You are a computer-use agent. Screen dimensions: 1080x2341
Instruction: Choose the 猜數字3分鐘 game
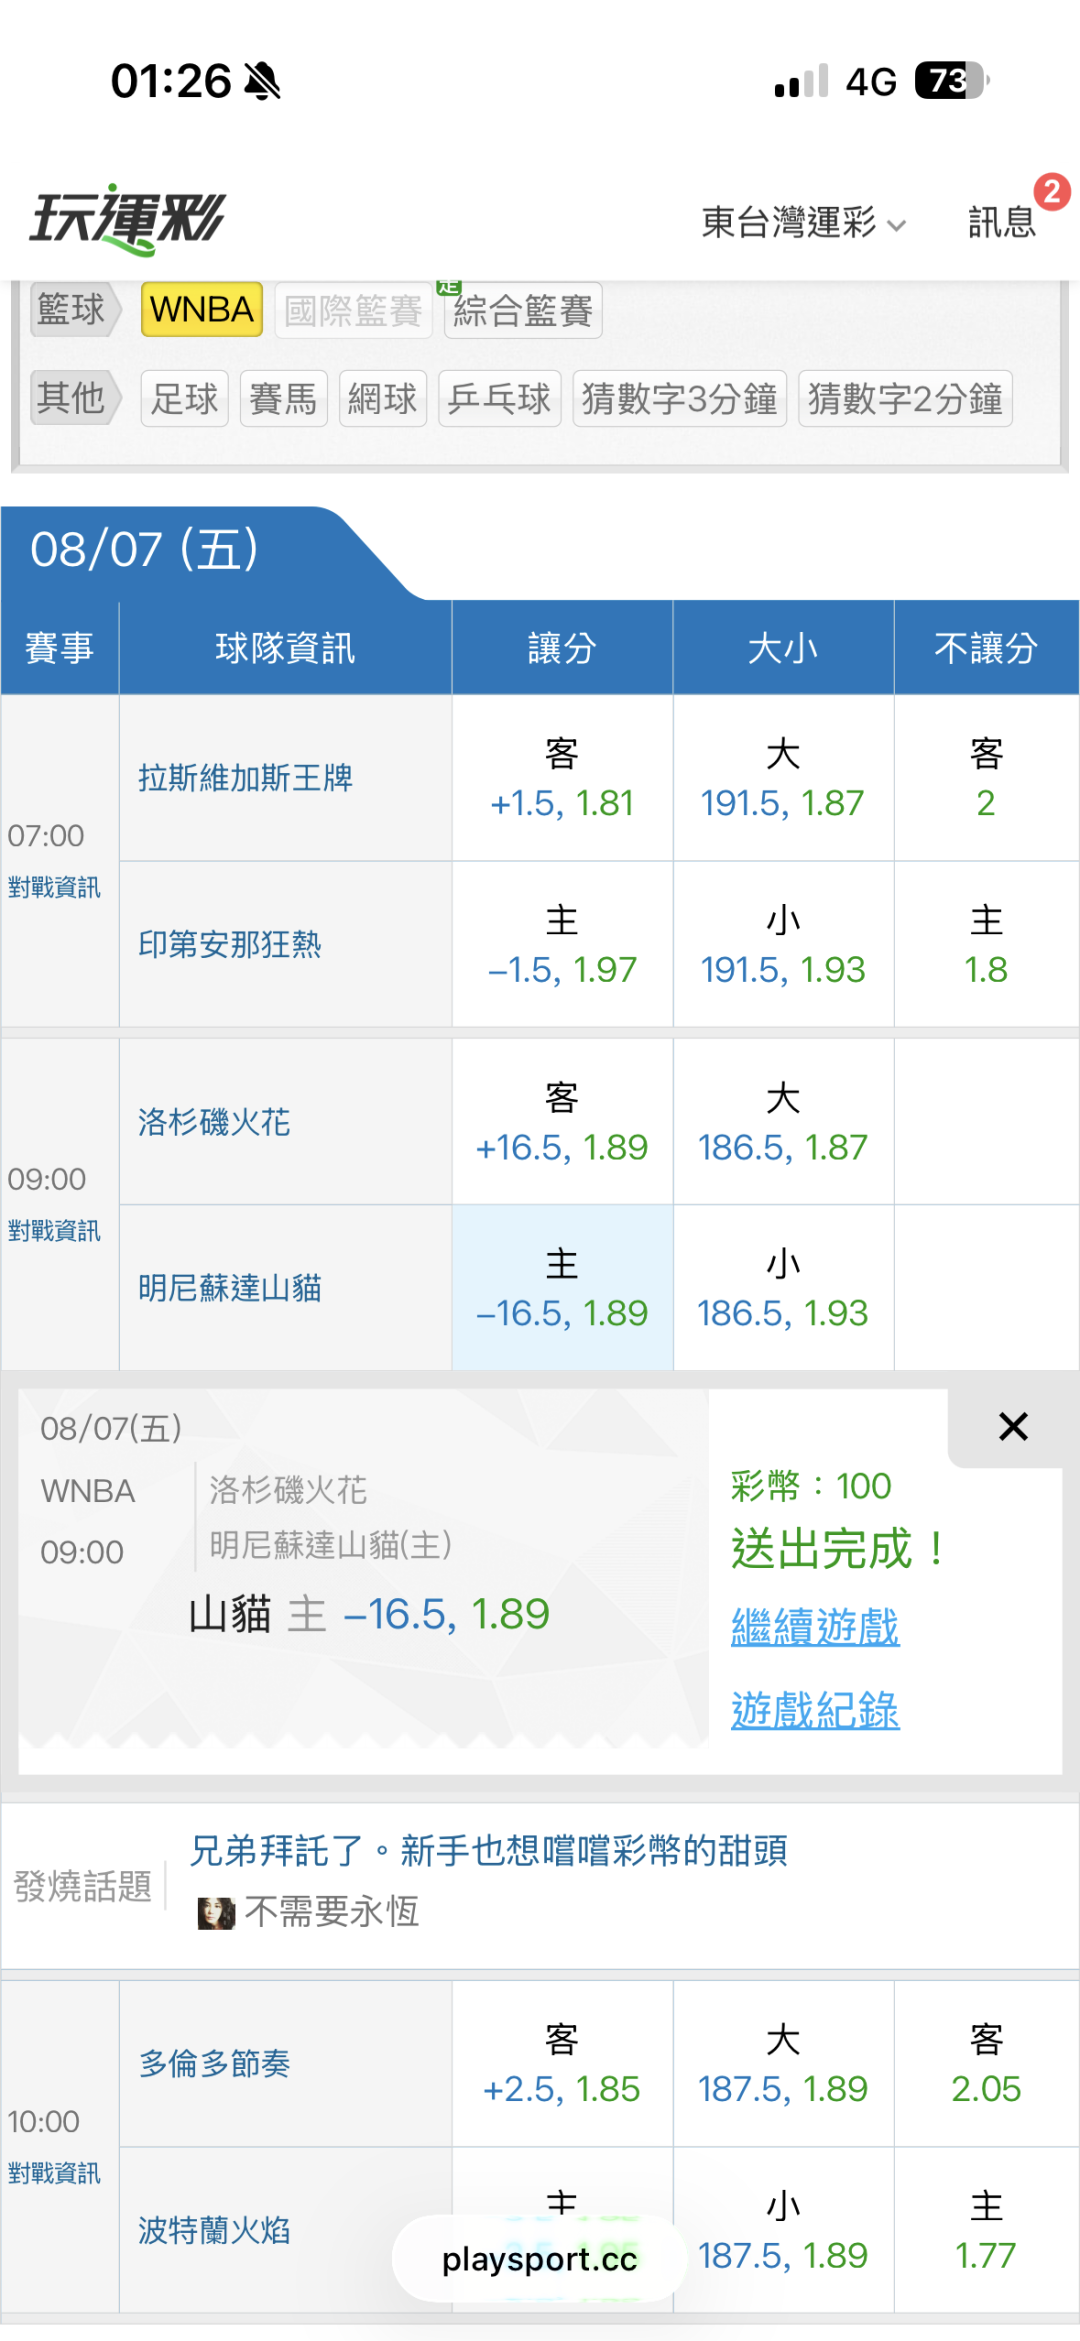pyautogui.click(x=680, y=398)
